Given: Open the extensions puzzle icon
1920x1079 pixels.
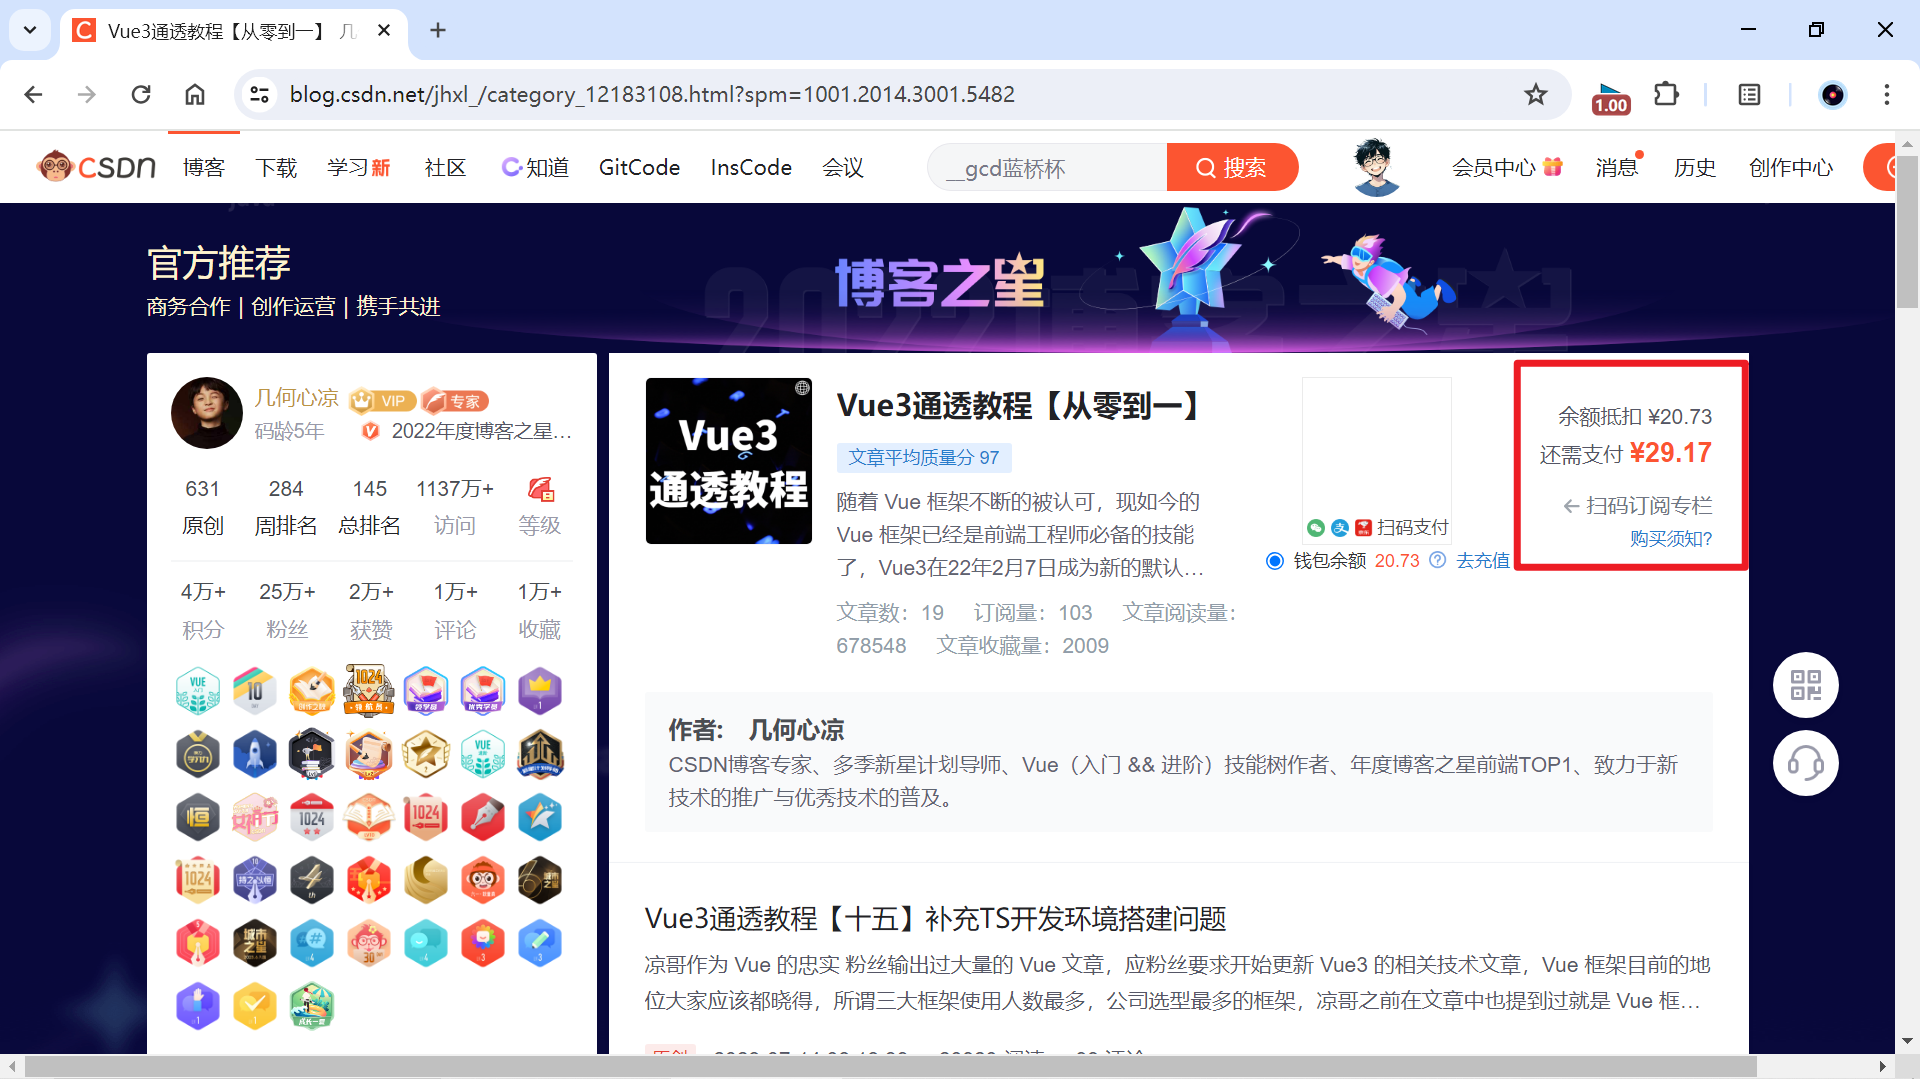Looking at the screenshot, I should coord(1666,94).
